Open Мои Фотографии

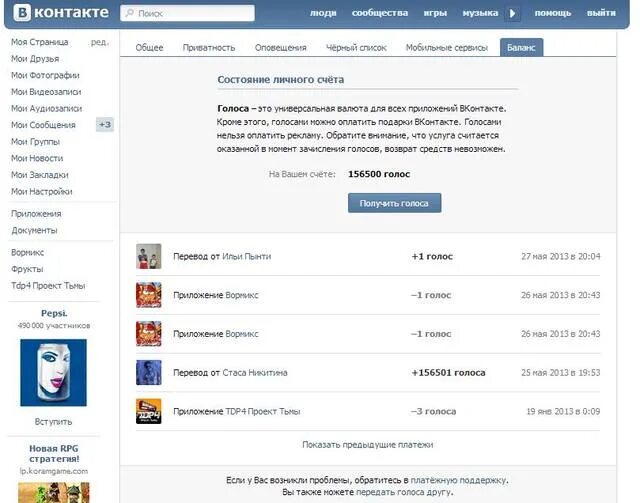pos(45,75)
